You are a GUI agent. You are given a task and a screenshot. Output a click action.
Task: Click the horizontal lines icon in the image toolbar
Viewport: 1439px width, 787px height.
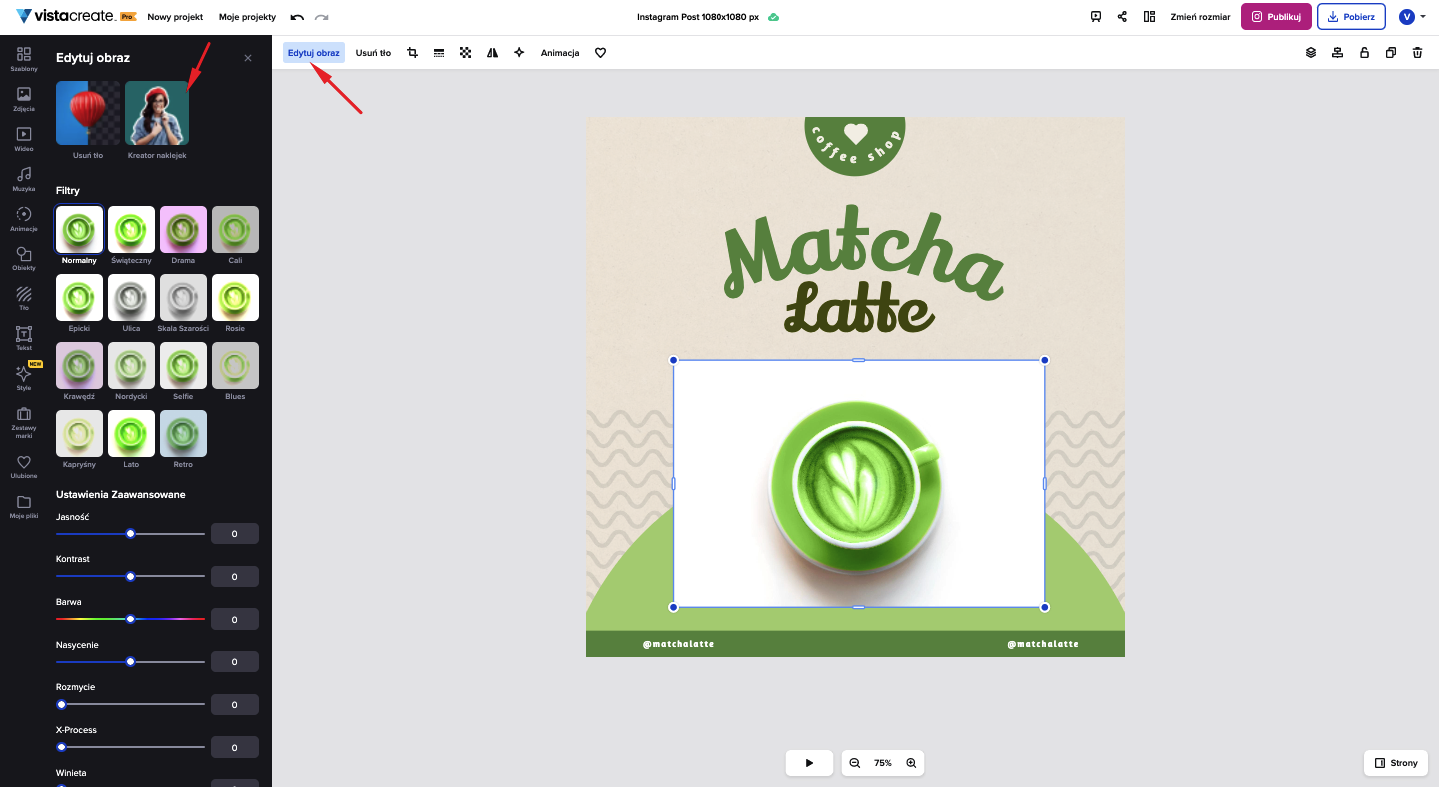(439, 53)
